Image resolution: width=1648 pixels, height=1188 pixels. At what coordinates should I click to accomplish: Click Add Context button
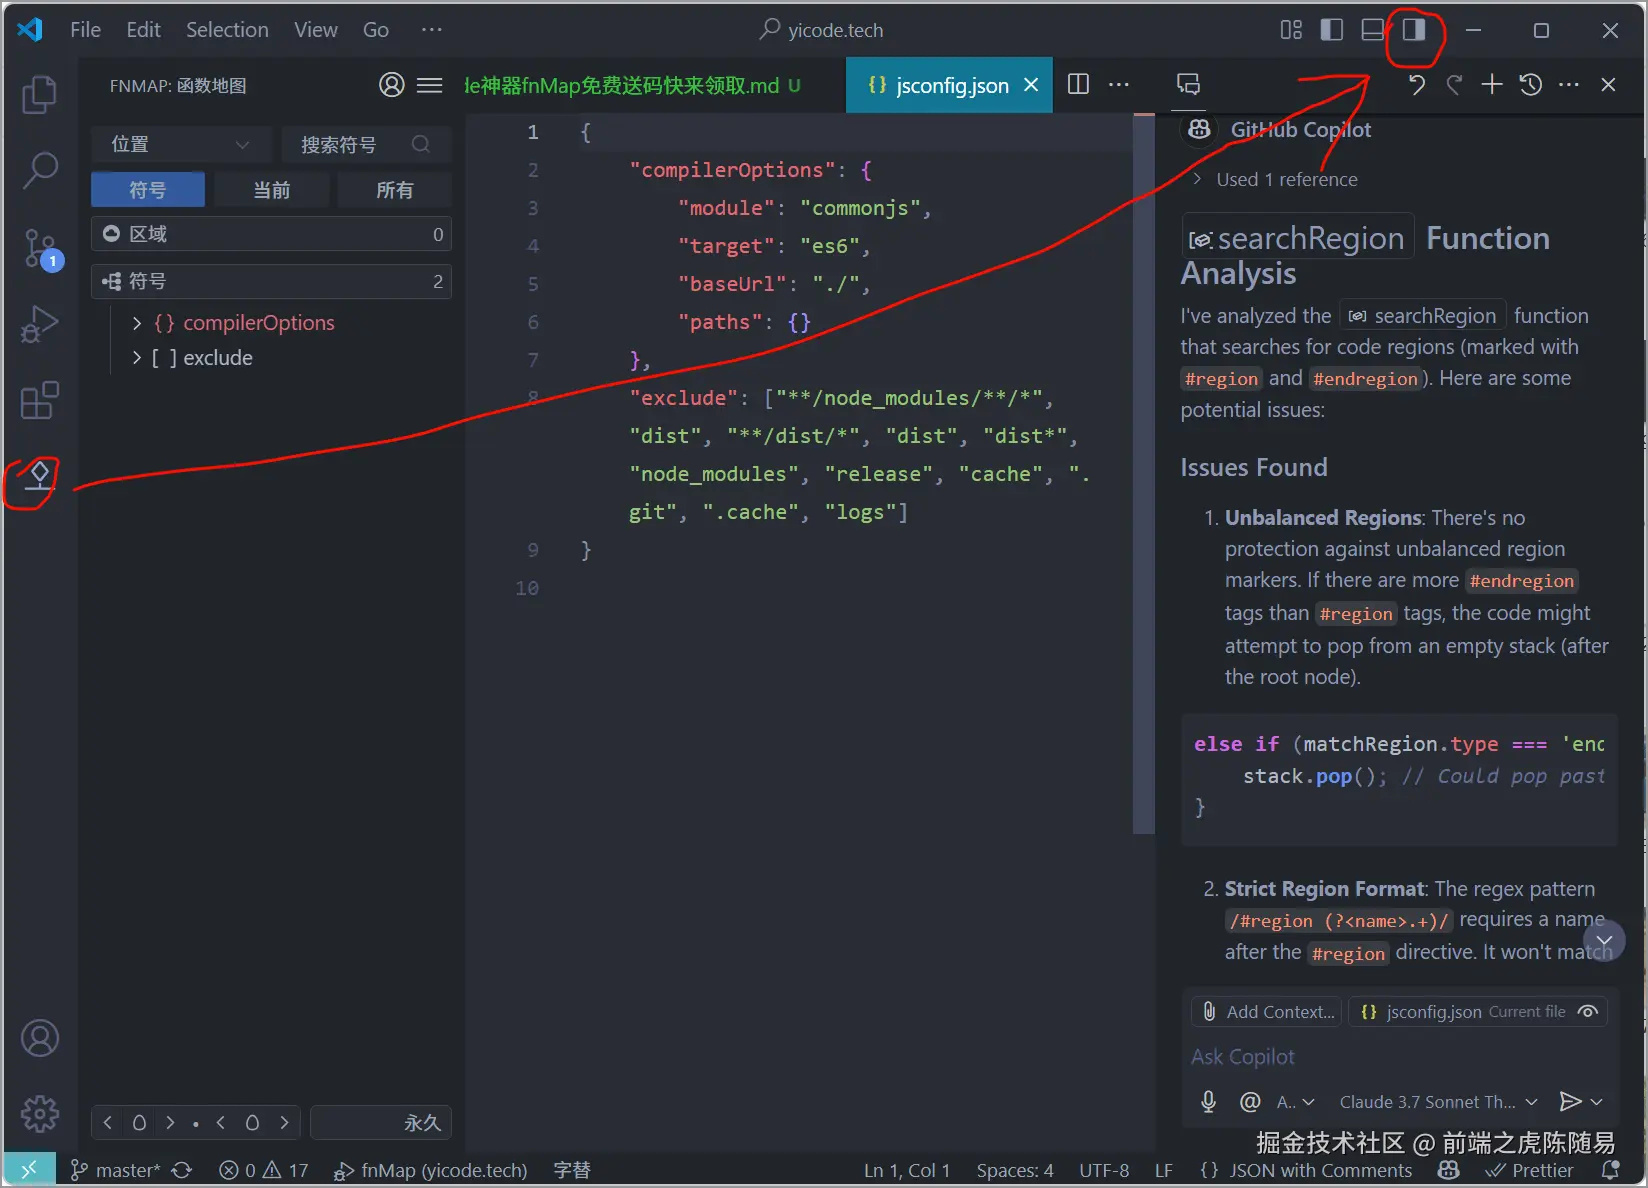point(1267,1012)
